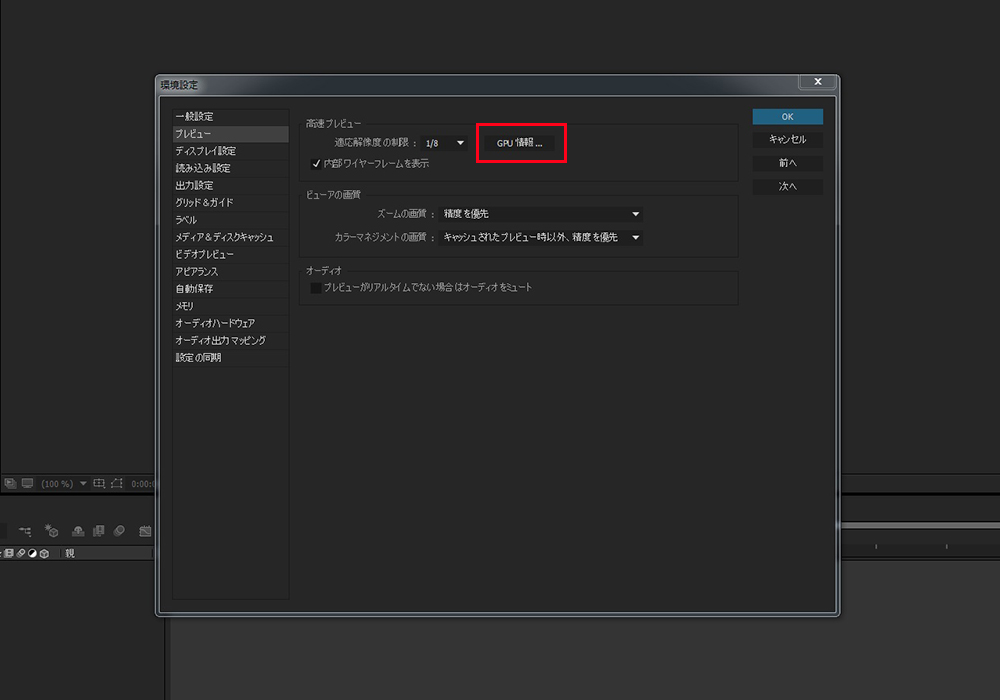
Task: Open the composition mini-flowchart icon
Action: pos(25,531)
